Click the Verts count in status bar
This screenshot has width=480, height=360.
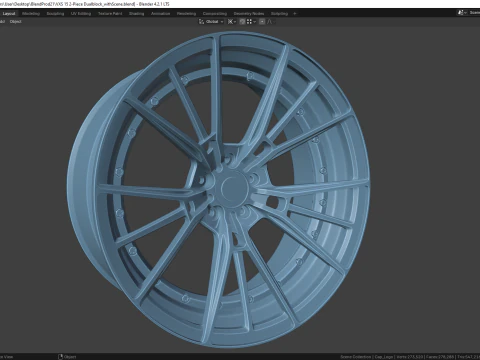click(x=409, y=357)
